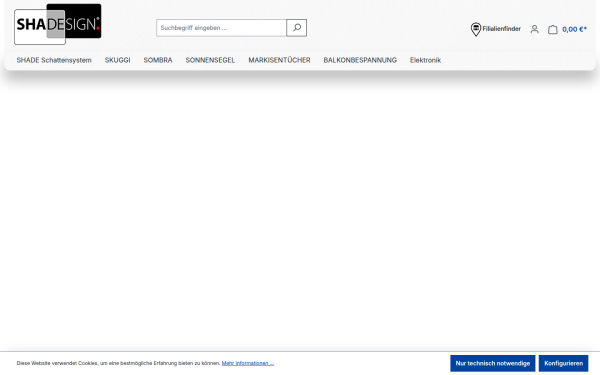Click the magnifier search button
Viewport: 600px width, 375px height.
[x=297, y=28]
